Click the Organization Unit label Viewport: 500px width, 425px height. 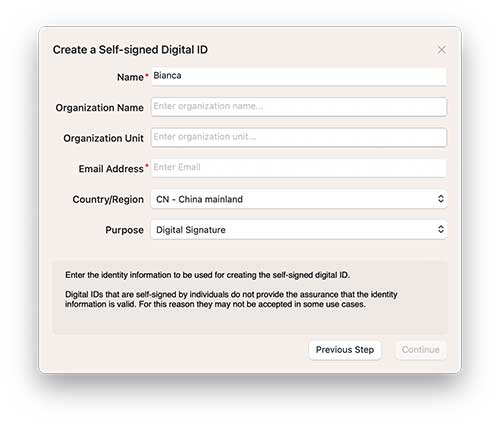(103, 138)
